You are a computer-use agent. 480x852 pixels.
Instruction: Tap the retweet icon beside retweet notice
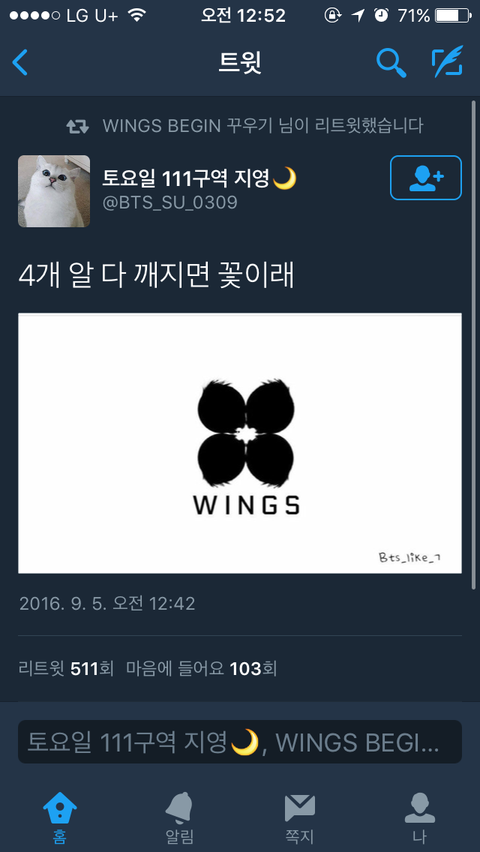point(78,127)
